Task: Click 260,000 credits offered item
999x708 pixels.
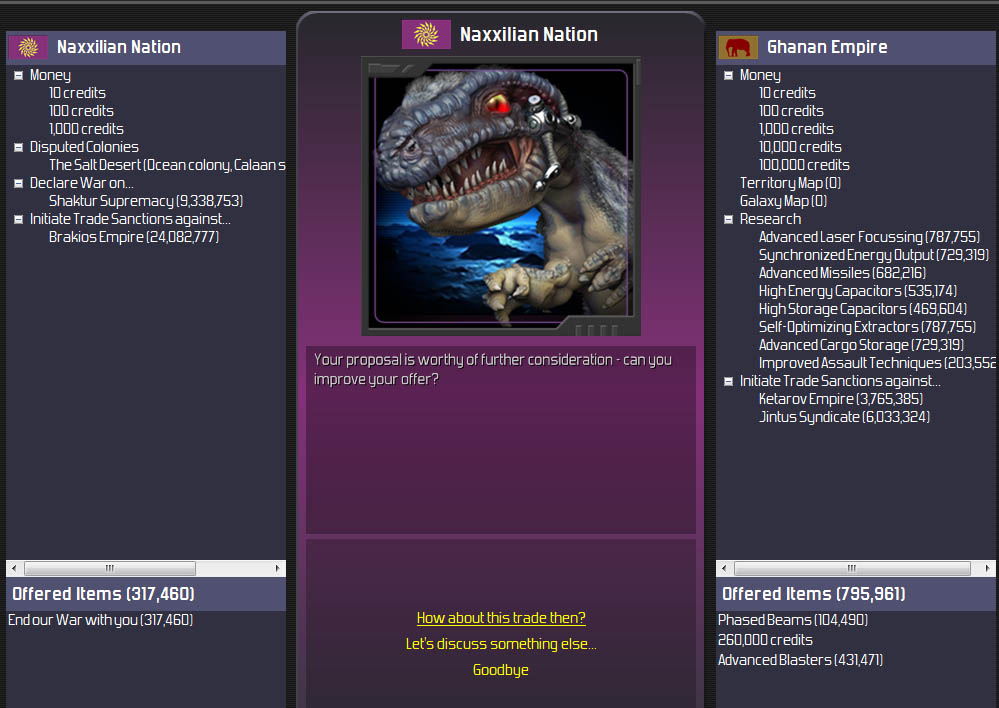Action: click(x=765, y=640)
